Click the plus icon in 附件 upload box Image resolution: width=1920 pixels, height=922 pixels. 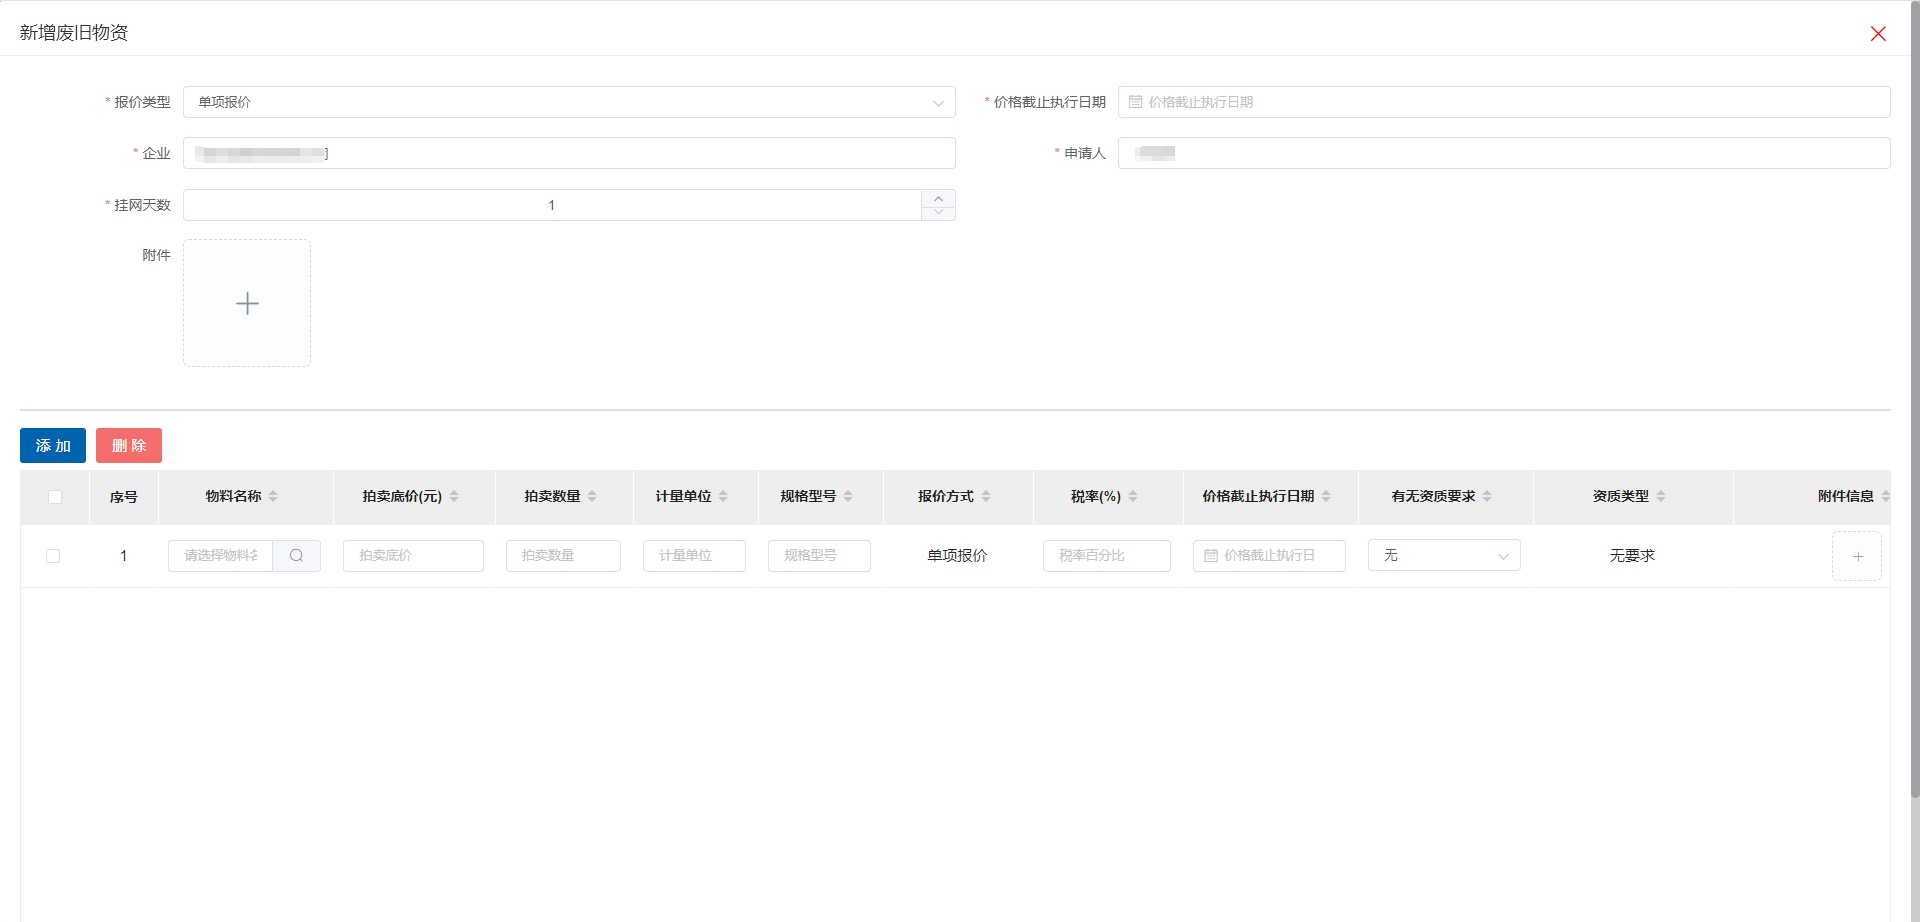click(x=247, y=303)
